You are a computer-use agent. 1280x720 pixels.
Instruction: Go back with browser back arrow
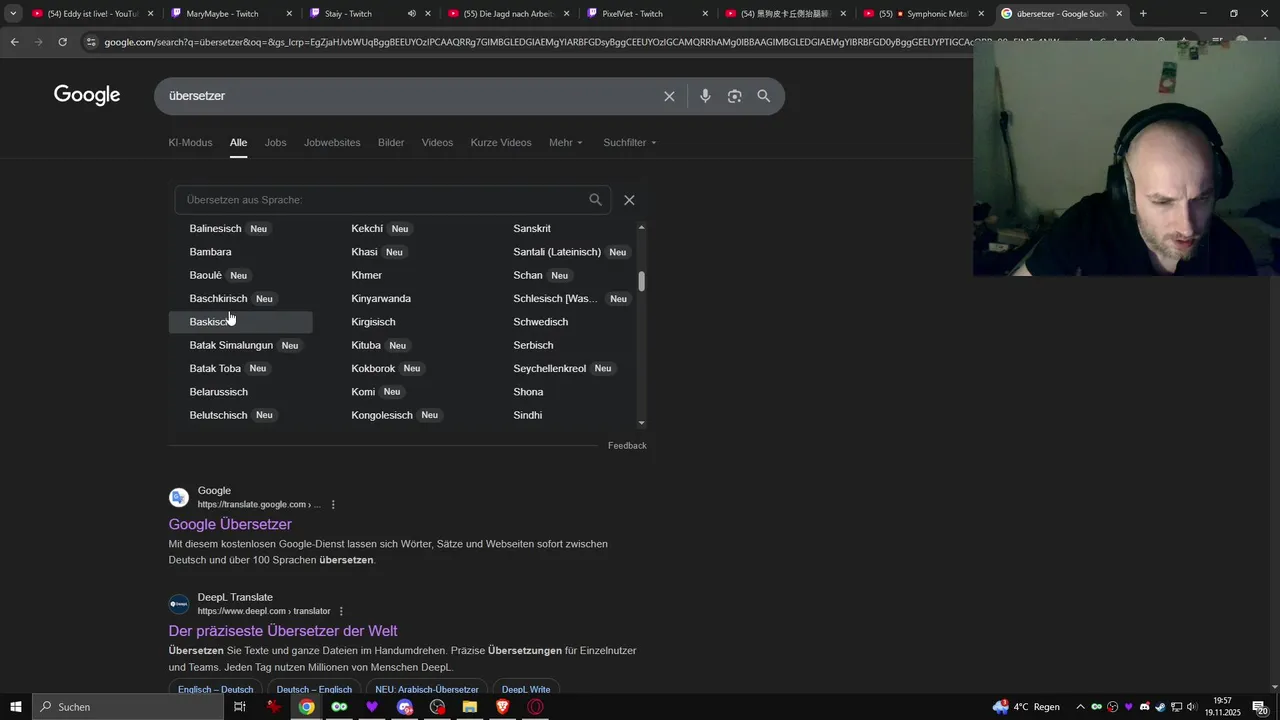14,42
